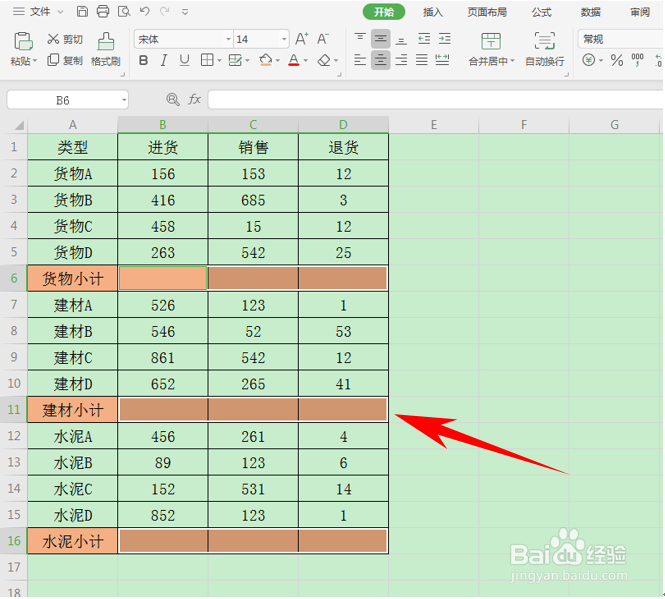This screenshot has height=599, width=665.
Task: Toggle middle vertical alignment
Action: click(x=380, y=39)
